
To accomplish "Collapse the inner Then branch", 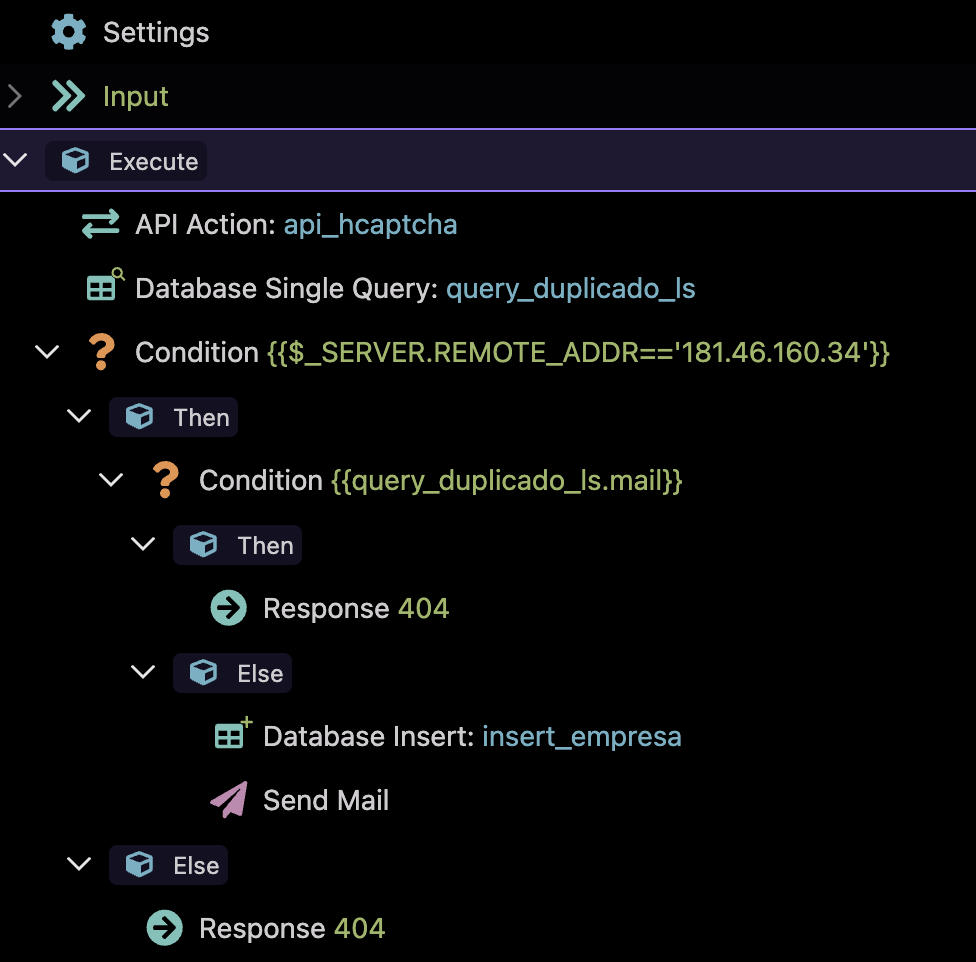I will [143, 545].
